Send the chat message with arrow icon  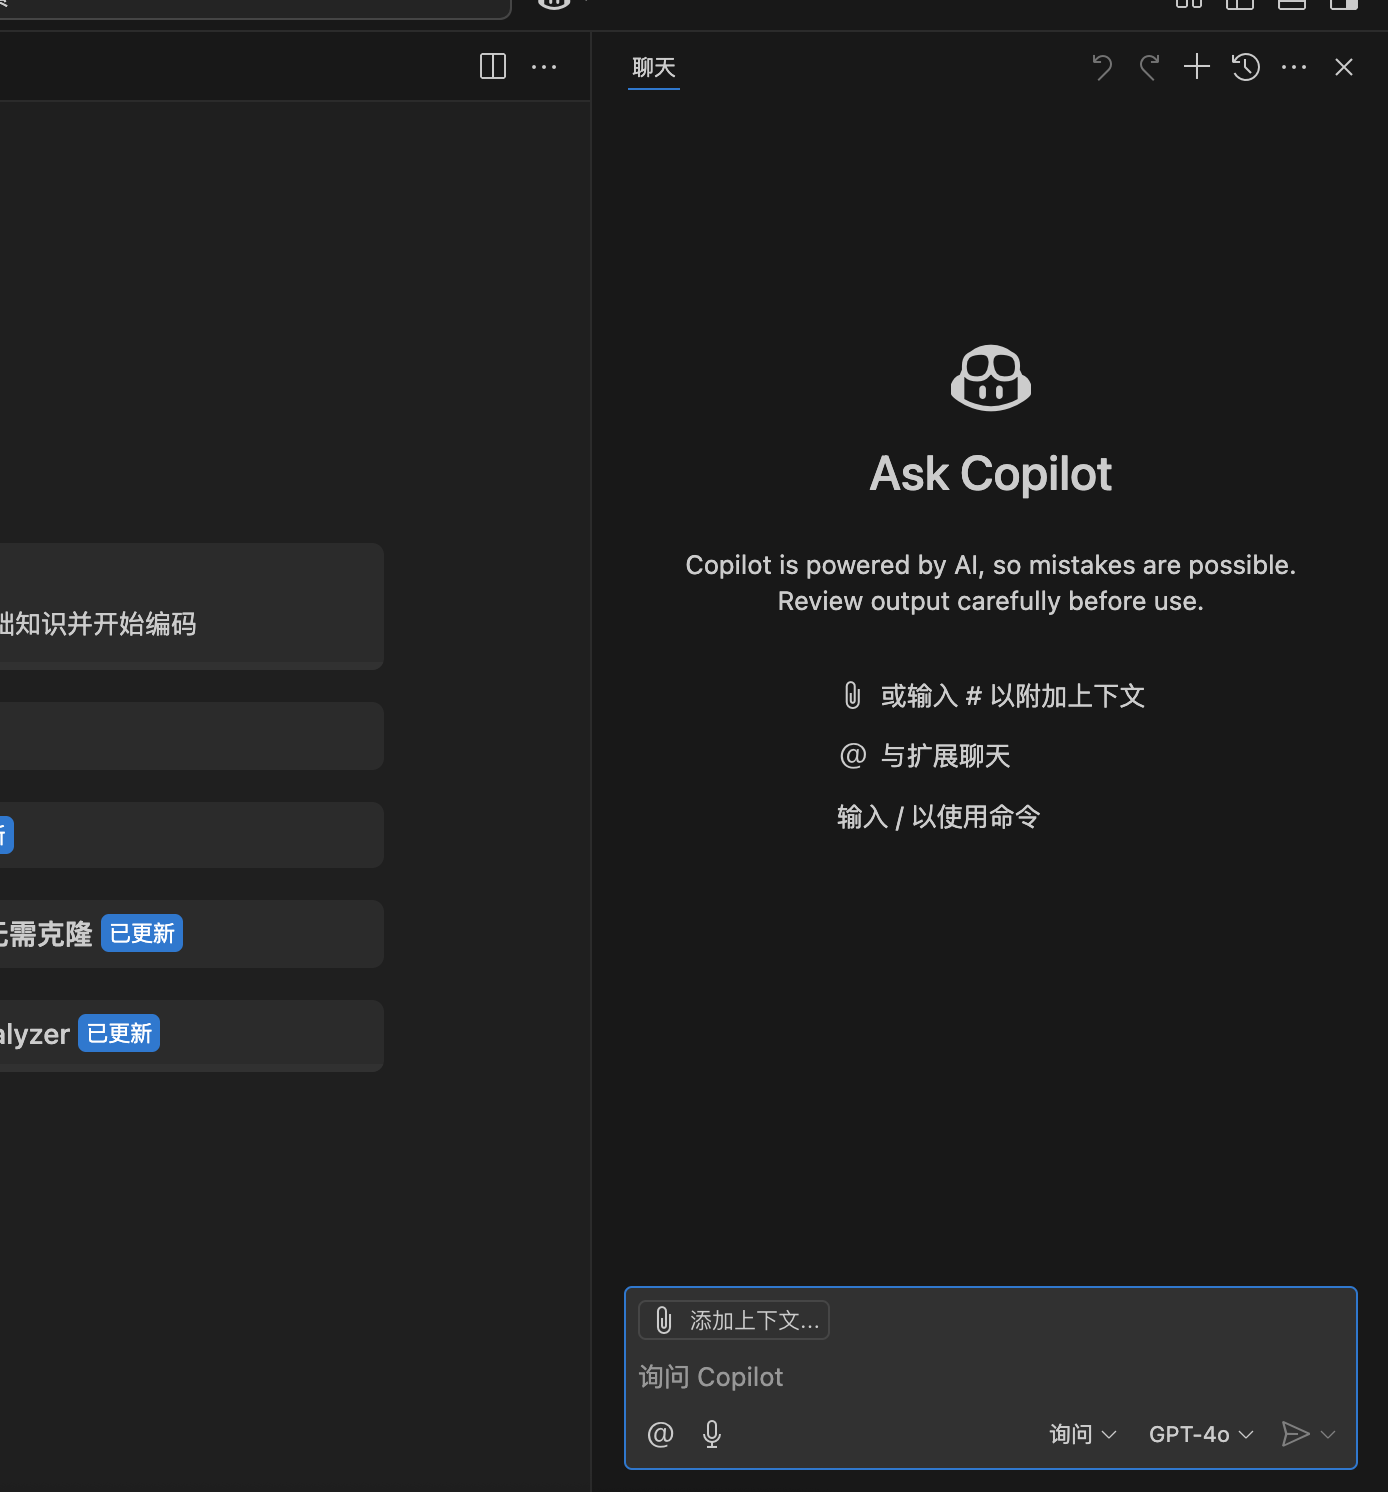[1295, 1434]
